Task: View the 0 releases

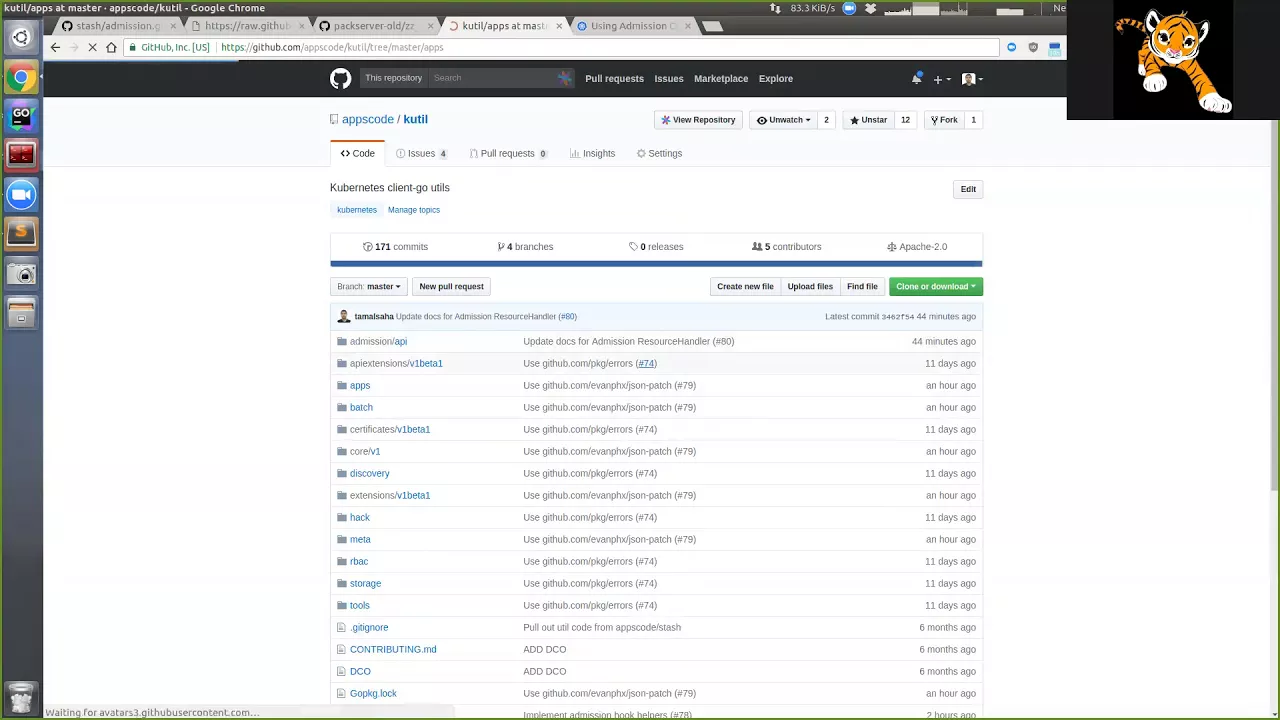Action: (x=656, y=247)
